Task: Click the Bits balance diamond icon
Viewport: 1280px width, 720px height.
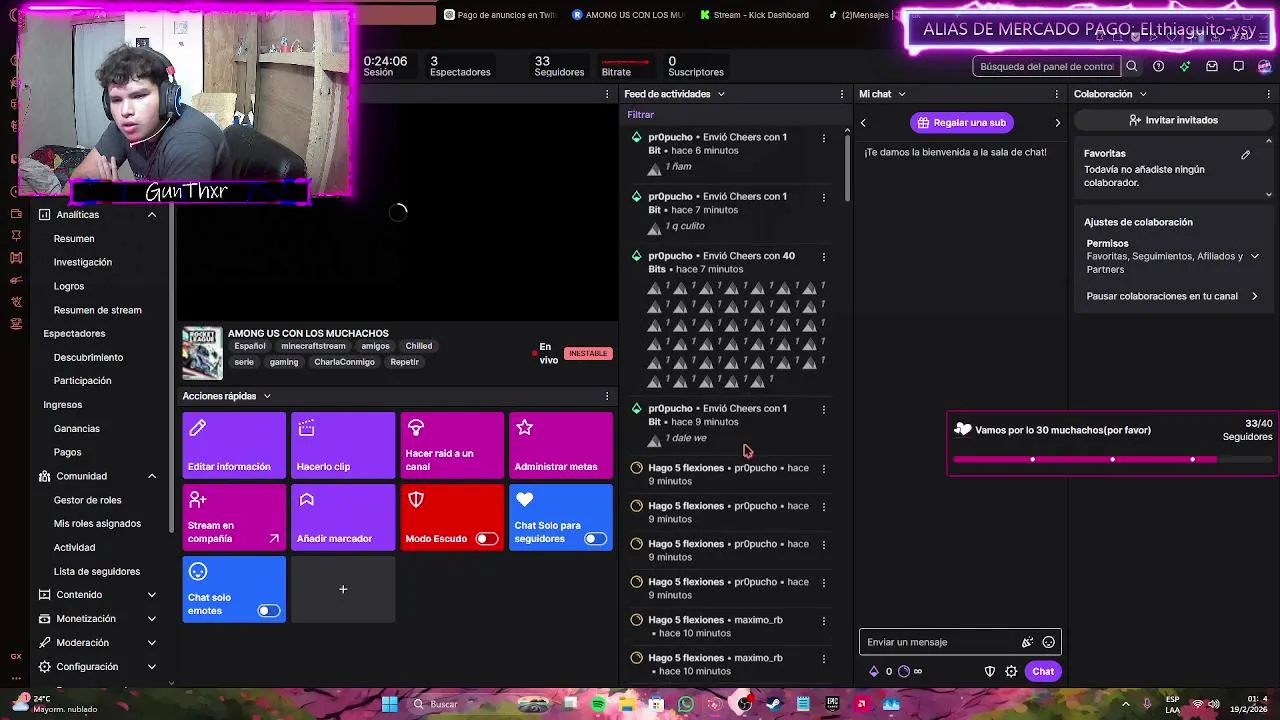Action: click(874, 672)
